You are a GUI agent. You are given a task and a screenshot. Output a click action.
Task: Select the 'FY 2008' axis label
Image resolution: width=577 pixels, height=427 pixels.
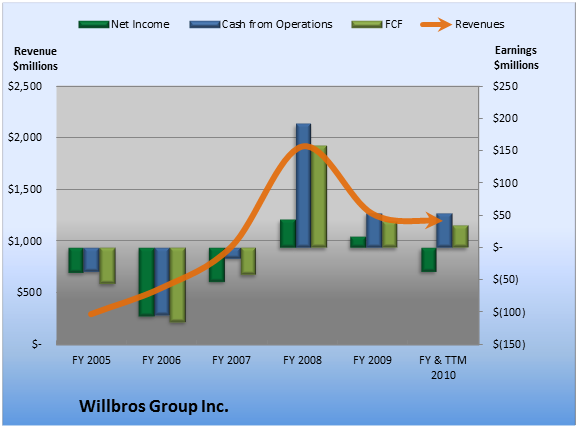pyautogui.click(x=302, y=360)
